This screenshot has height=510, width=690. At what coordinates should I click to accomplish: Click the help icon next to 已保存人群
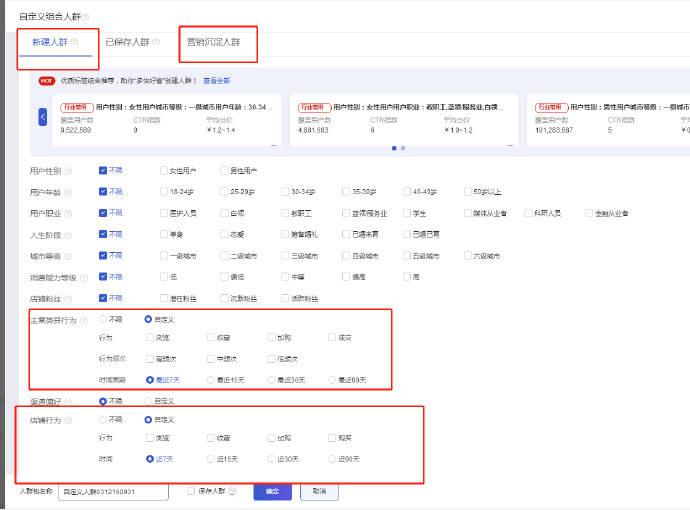point(156,42)
